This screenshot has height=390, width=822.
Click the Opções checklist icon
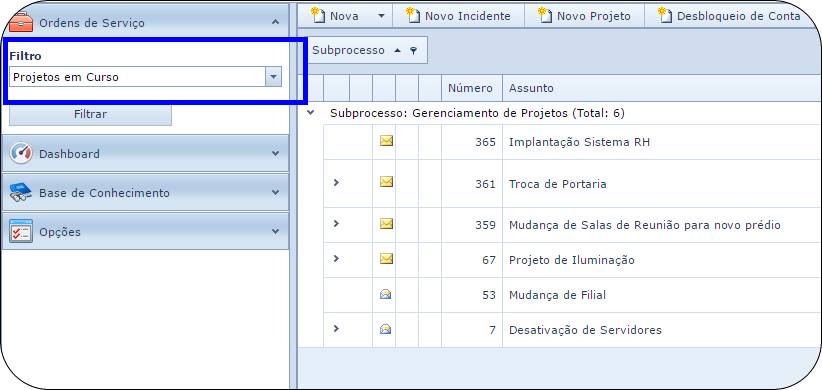point(21,231)
